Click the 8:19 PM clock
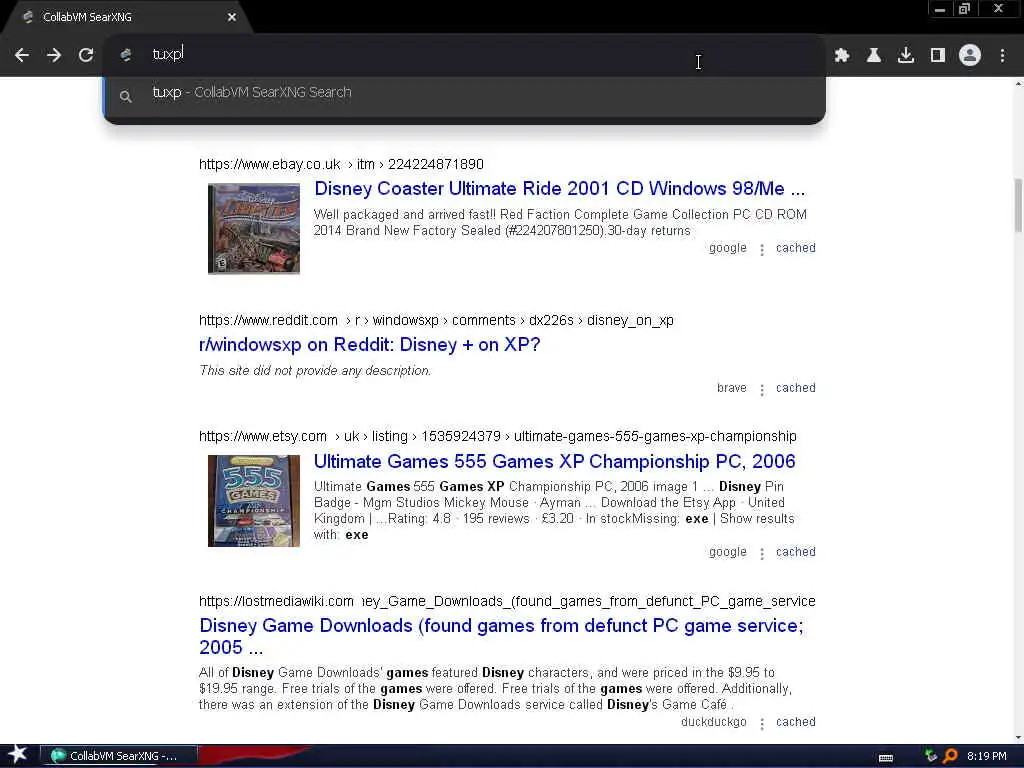The image size is (1024, 768). tap(986, 756)
